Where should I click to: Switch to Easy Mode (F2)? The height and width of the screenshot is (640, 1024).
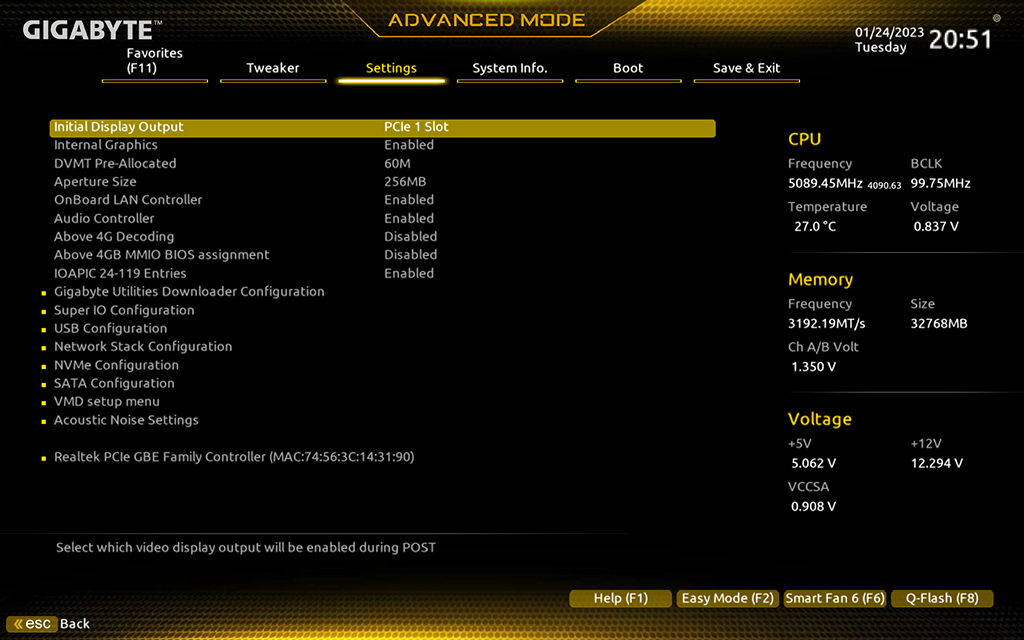click(728, 598)
